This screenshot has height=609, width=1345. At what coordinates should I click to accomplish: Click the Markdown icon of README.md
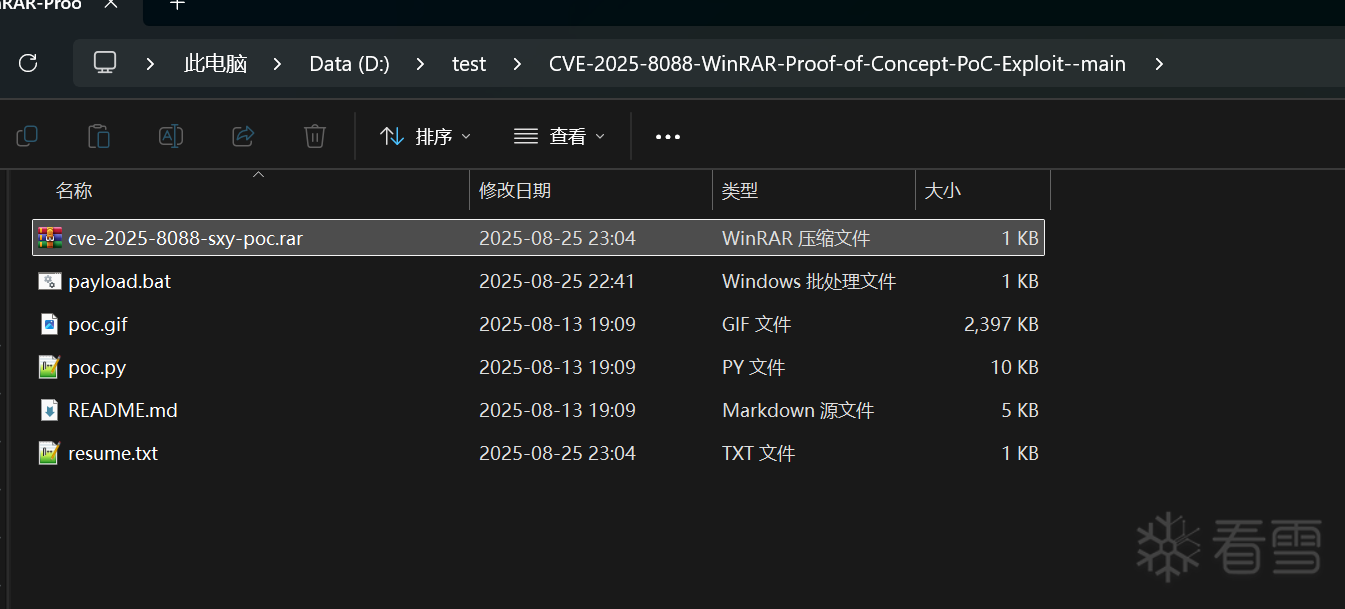click(50, 410)
